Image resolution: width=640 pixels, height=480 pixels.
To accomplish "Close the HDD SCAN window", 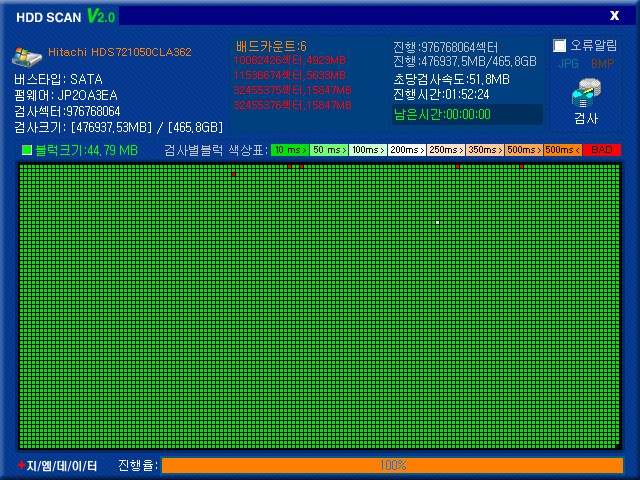I will [614, 16].
